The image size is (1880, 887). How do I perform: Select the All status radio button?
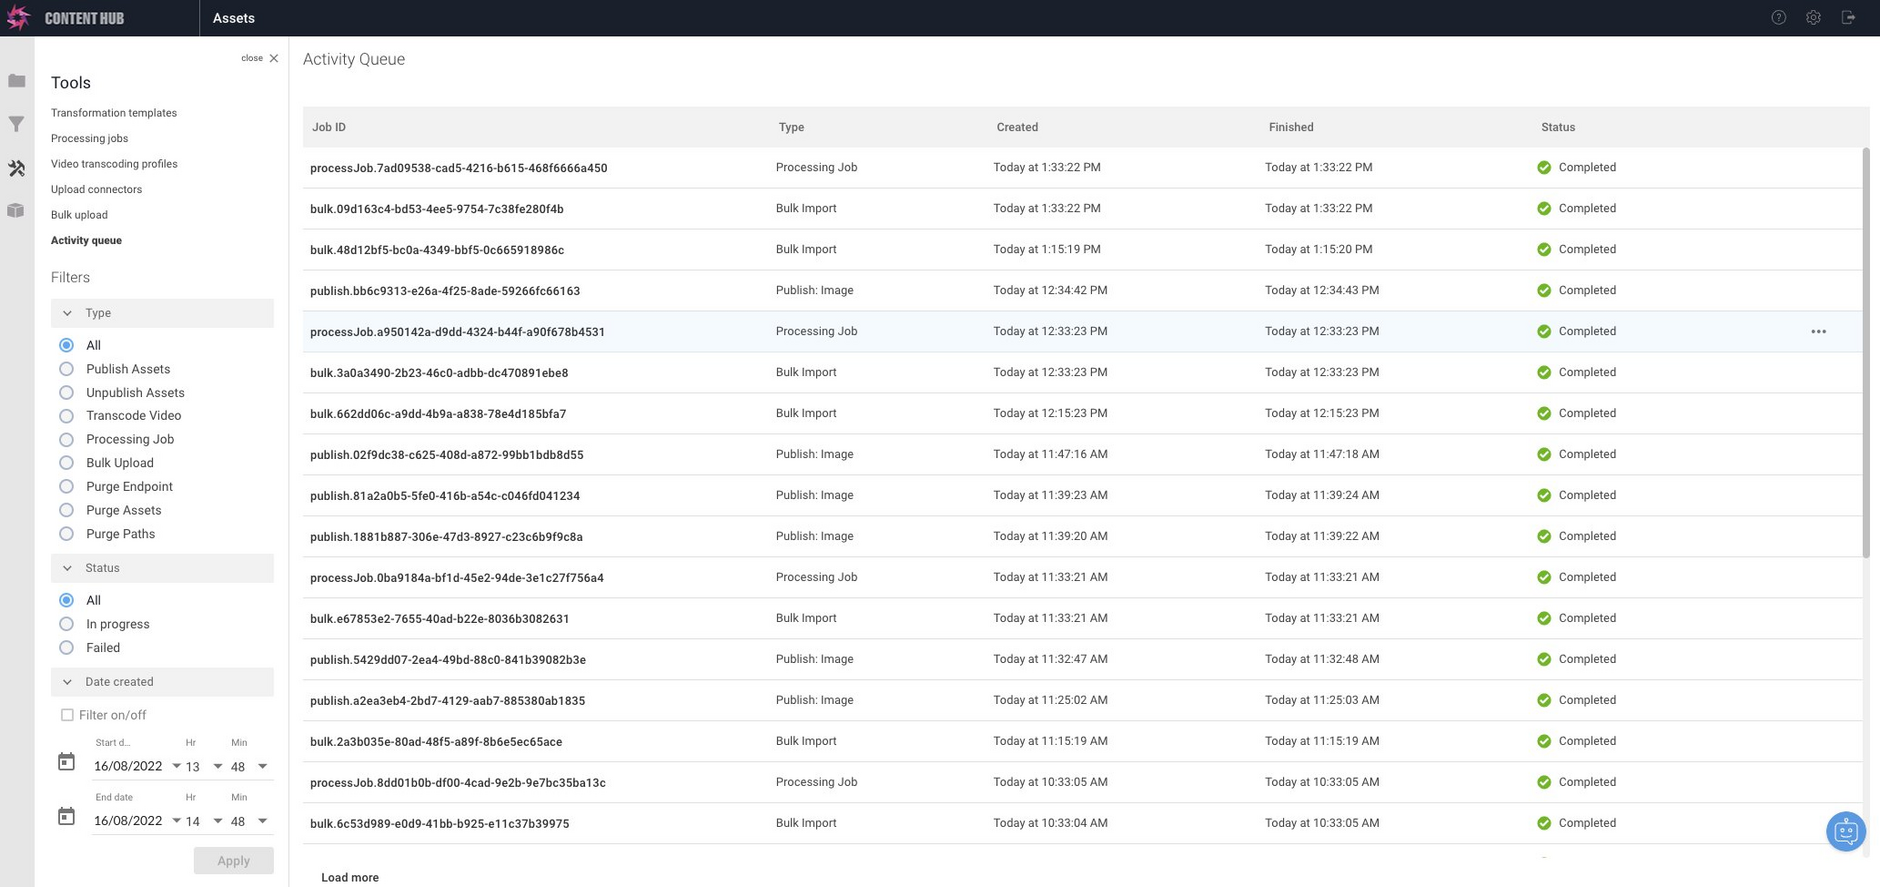tap(67, 600)
